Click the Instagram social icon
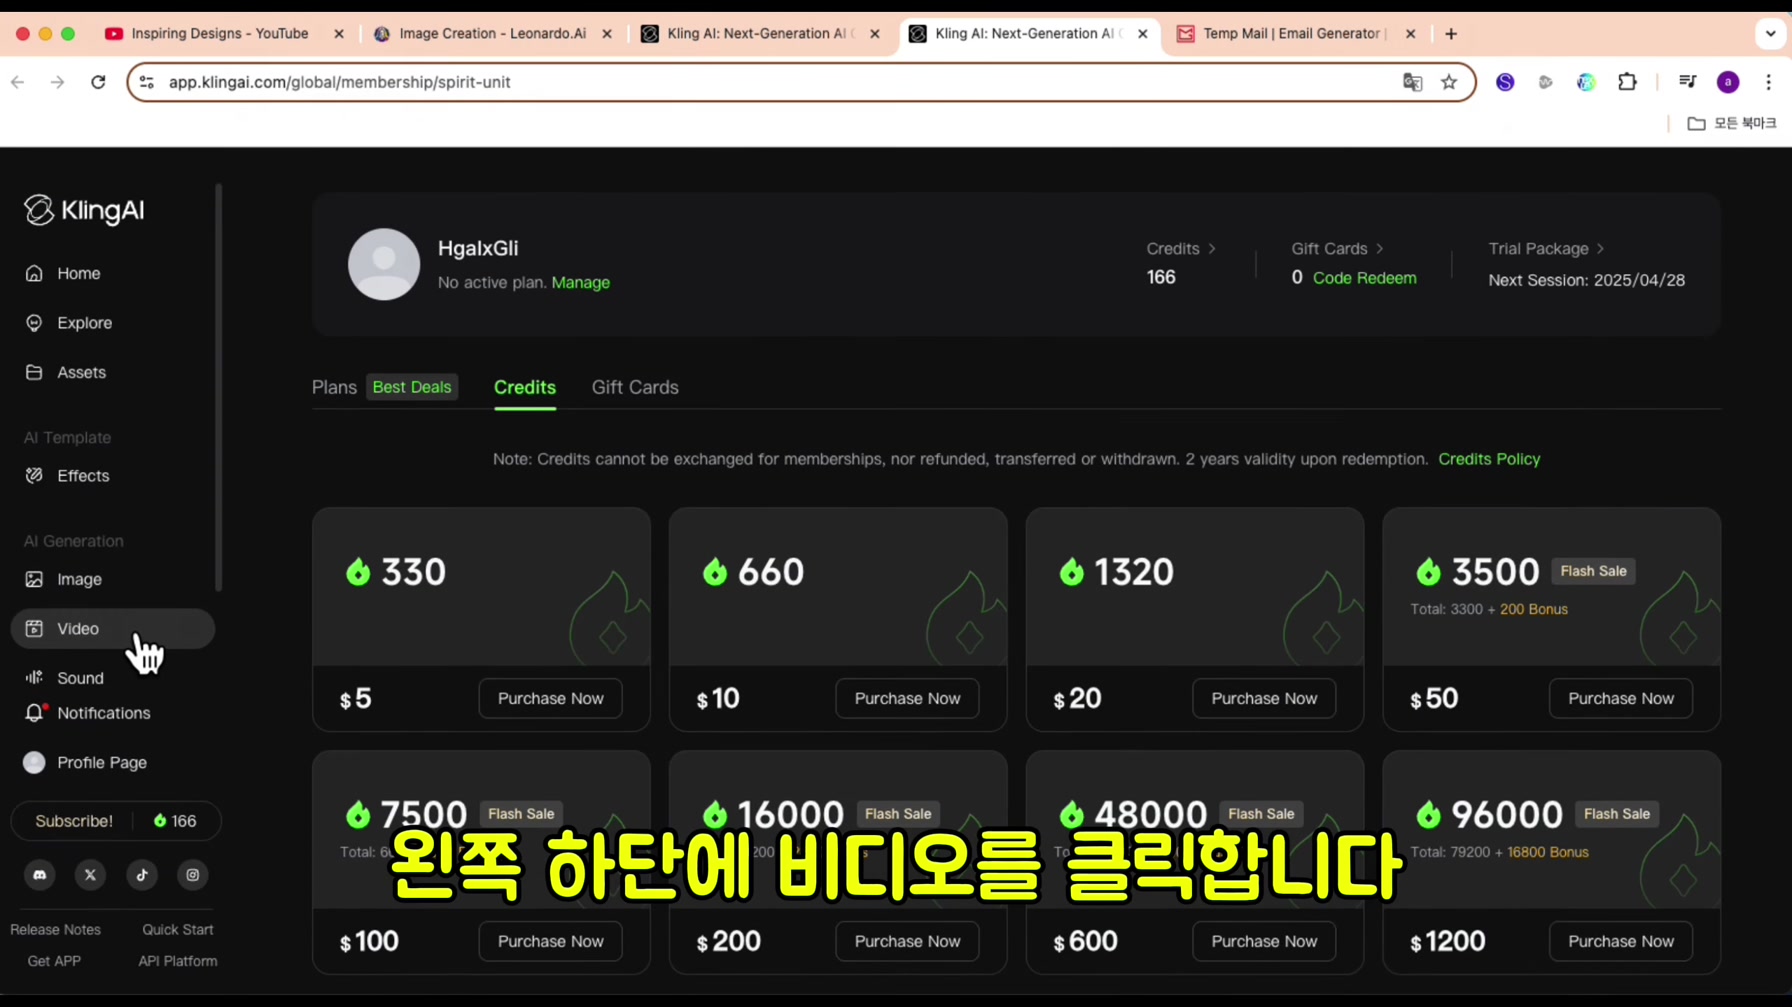This screenshot has width=1792, height=1007. pyautogui.click(x=193, y=875)
